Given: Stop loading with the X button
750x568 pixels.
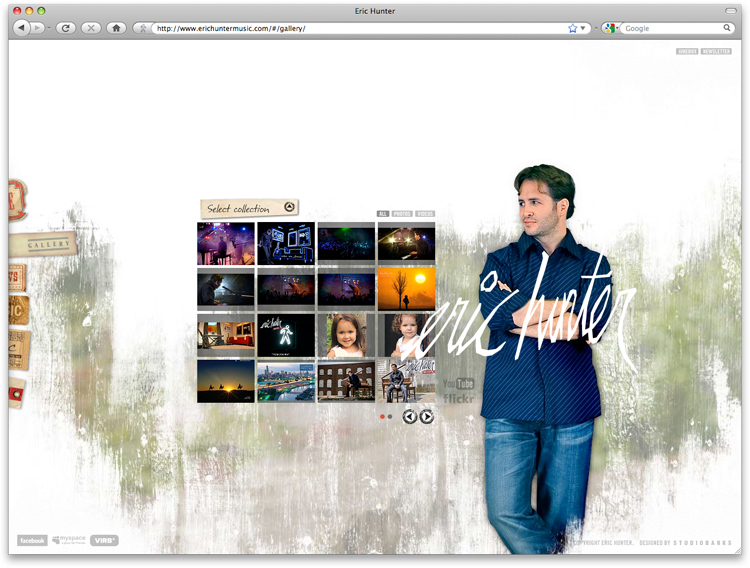Looking at the screenshot, I should 91,28.
